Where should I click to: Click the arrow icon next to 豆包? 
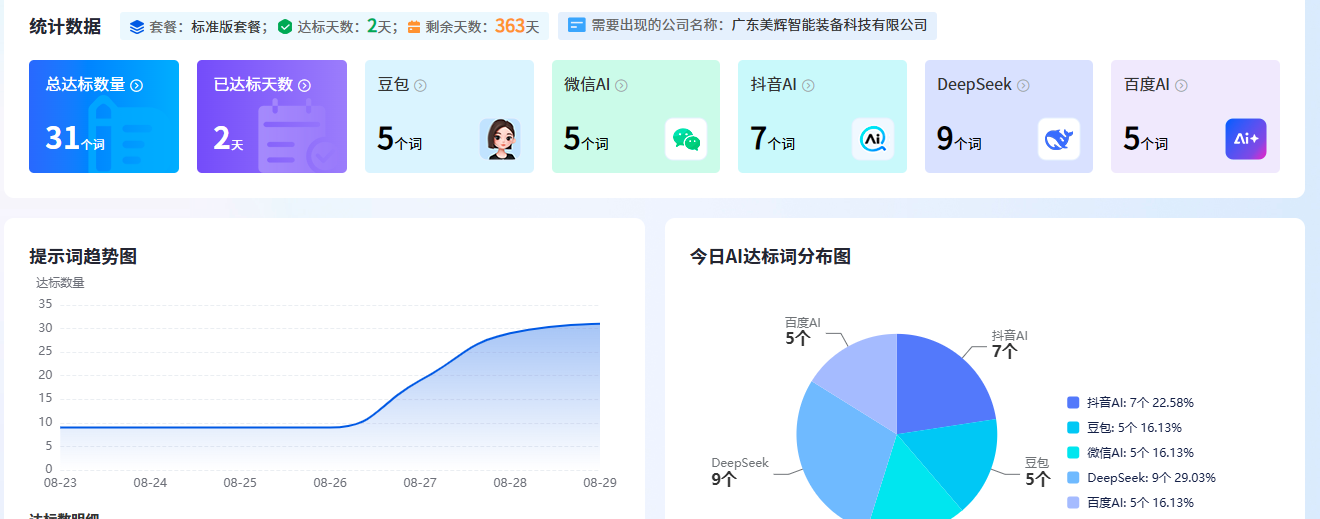coord(420,86)
